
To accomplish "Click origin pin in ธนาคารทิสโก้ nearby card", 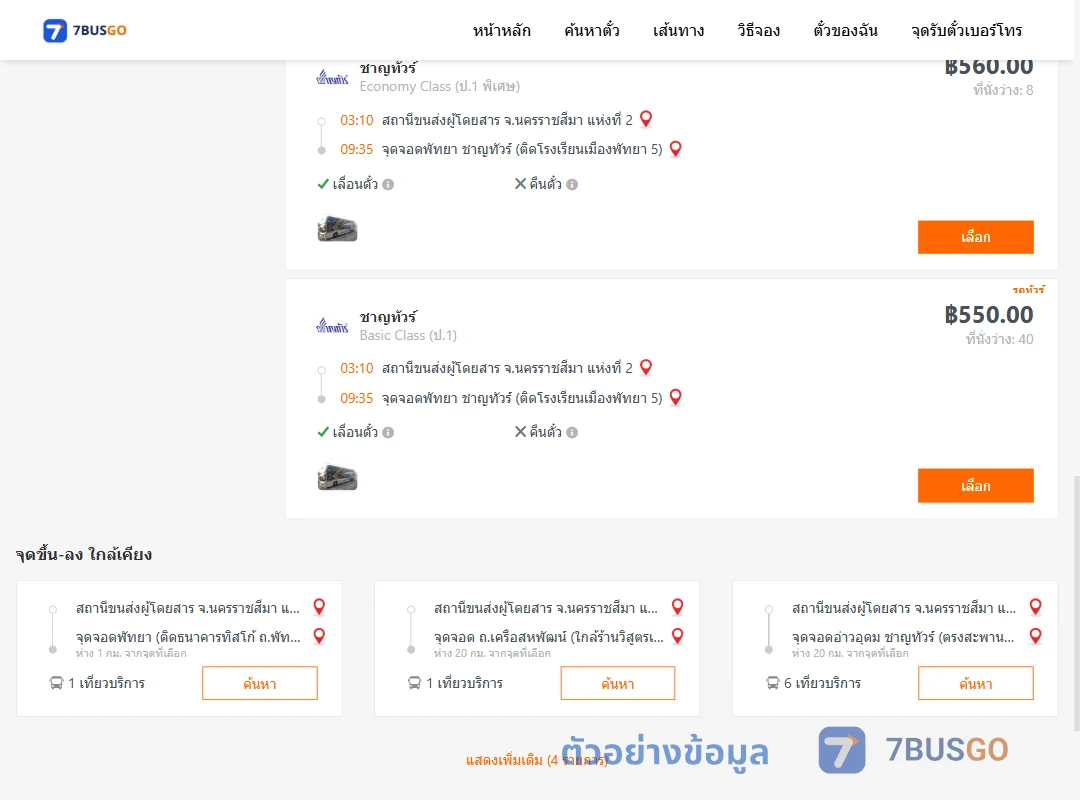I will coord(319,607).
